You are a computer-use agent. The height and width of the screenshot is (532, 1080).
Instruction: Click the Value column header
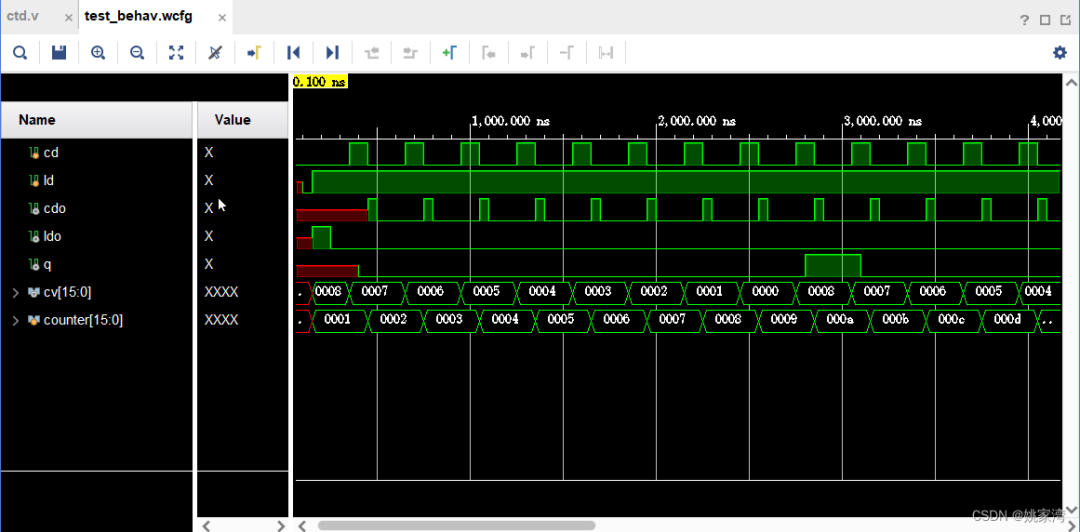coord(242,120)
